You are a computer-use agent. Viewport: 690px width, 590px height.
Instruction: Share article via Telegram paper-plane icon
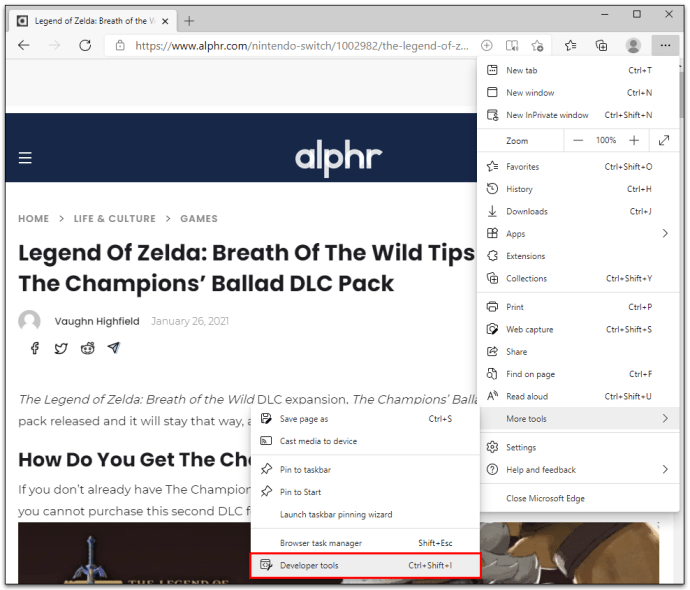[x=114, y=348]
